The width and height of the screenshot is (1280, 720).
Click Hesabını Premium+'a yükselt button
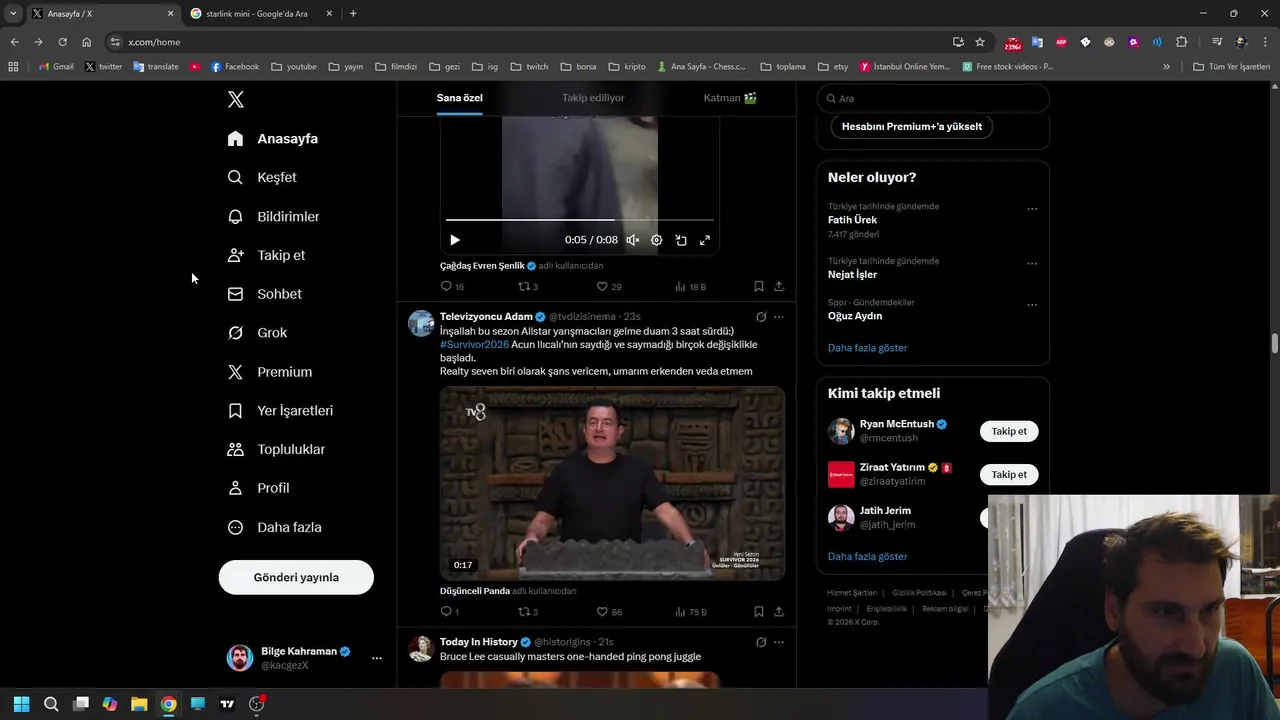pos(912,126)
